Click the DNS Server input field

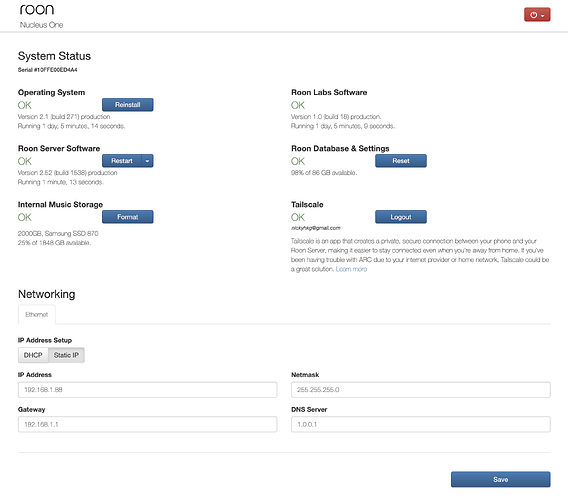pos(421,424)
